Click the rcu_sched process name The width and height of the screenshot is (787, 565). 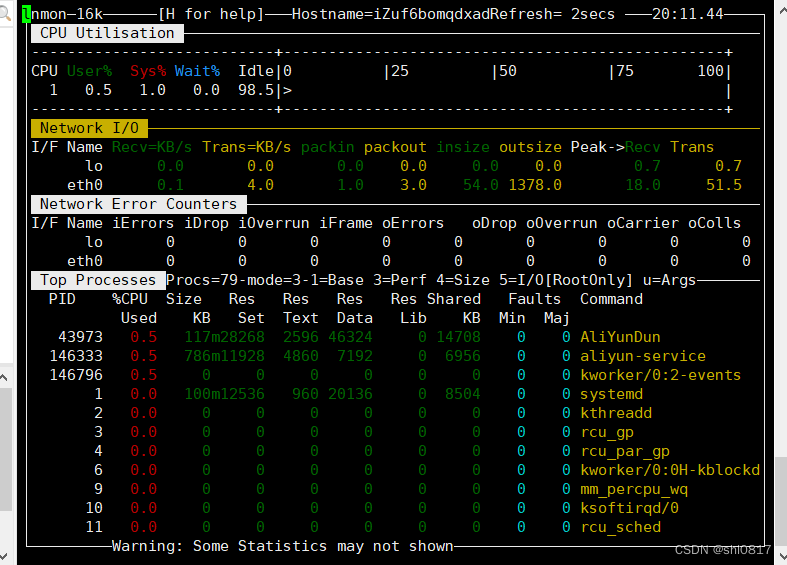pyautogui.click(x=620, y=527)
